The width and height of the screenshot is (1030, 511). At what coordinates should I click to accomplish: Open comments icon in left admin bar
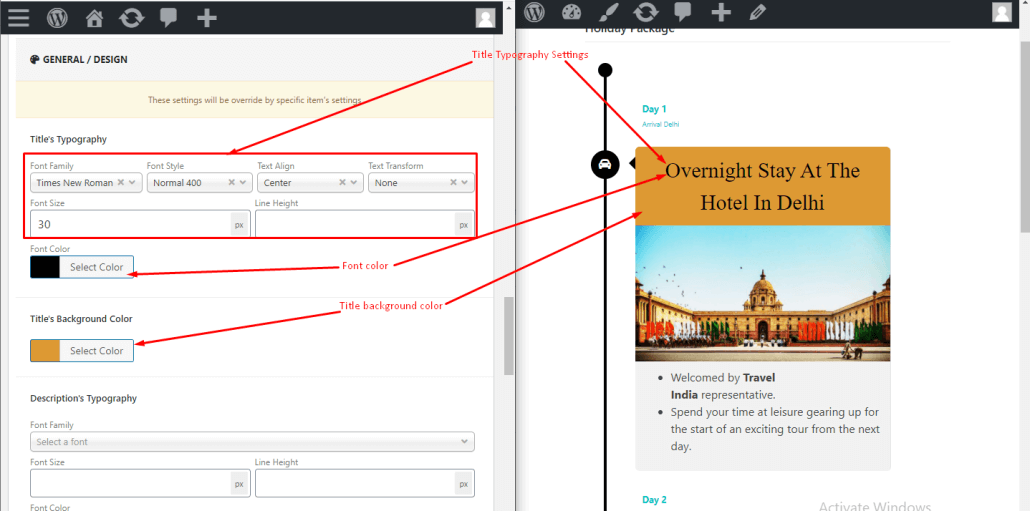point(169,18)
